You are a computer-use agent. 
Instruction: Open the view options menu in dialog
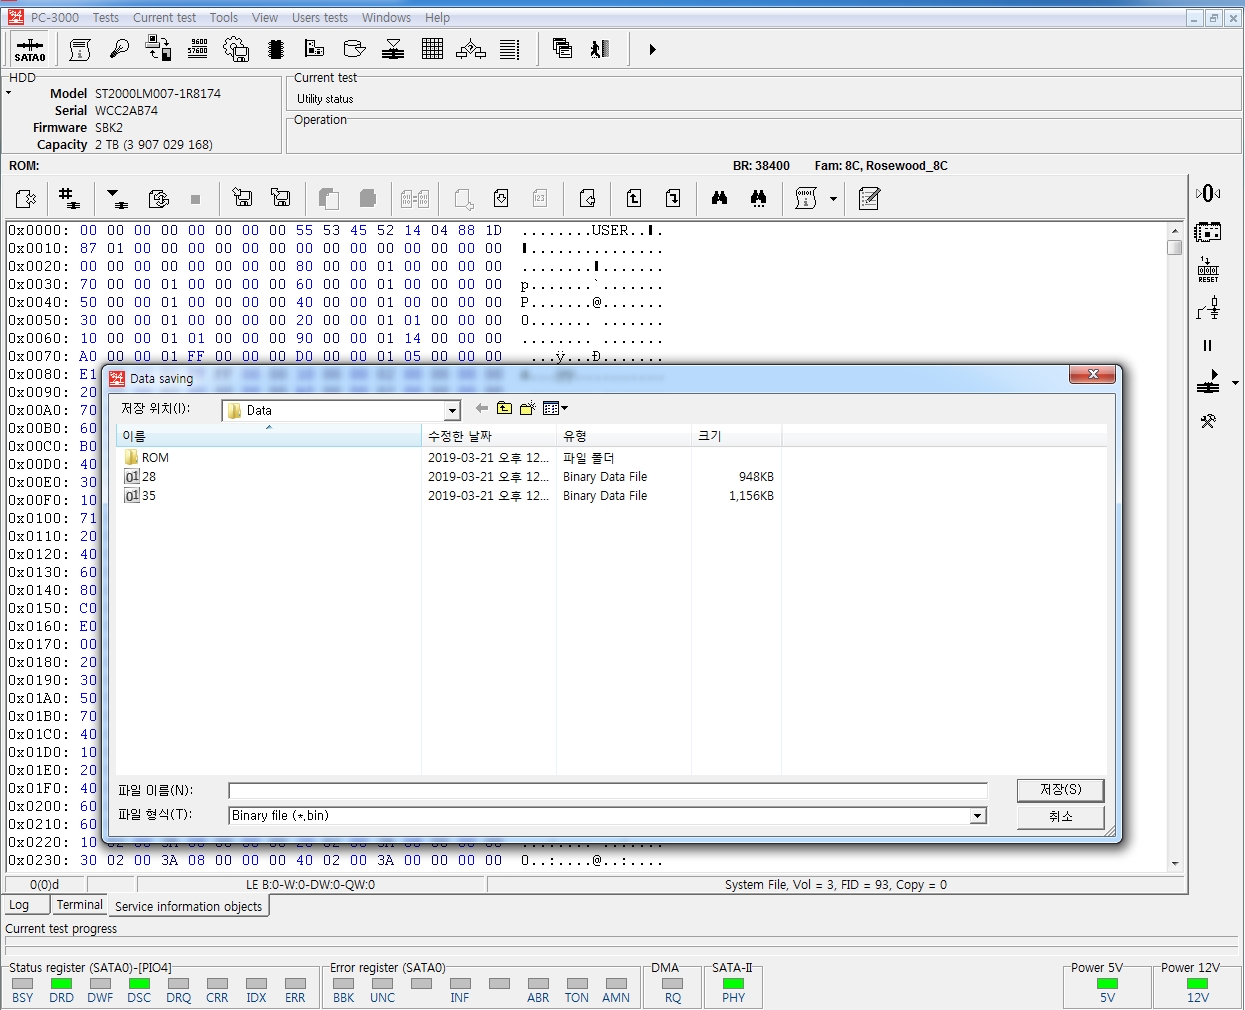555,408
